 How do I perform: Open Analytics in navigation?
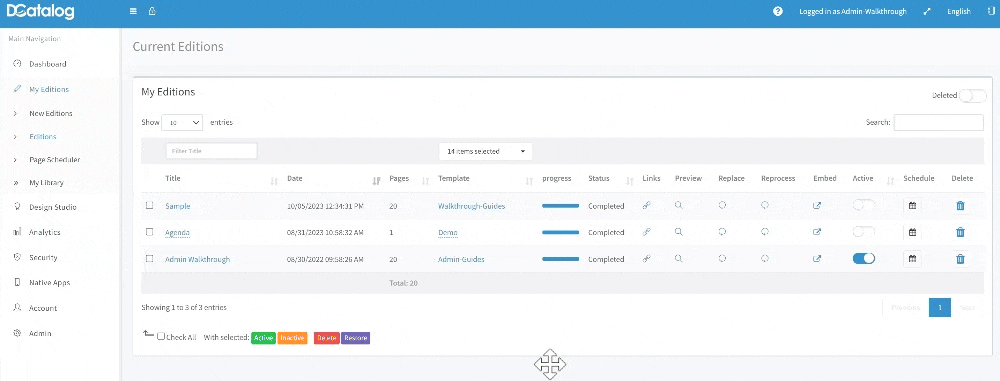(45, 232)
